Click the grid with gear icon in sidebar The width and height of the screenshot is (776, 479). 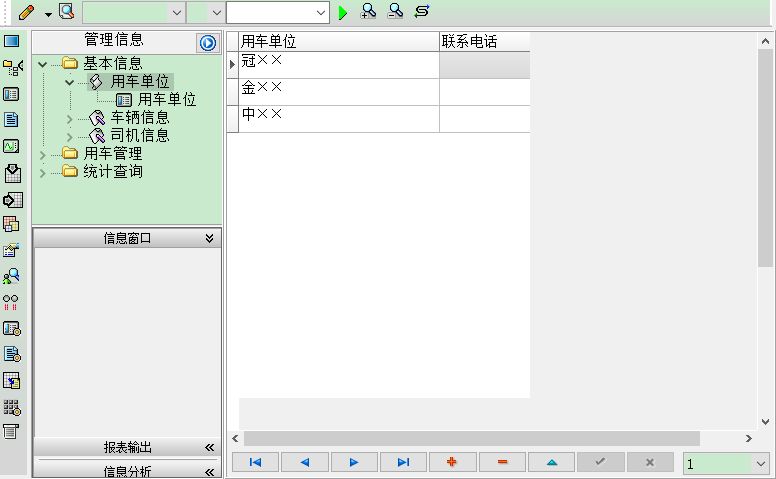click(x=12, y=407)
